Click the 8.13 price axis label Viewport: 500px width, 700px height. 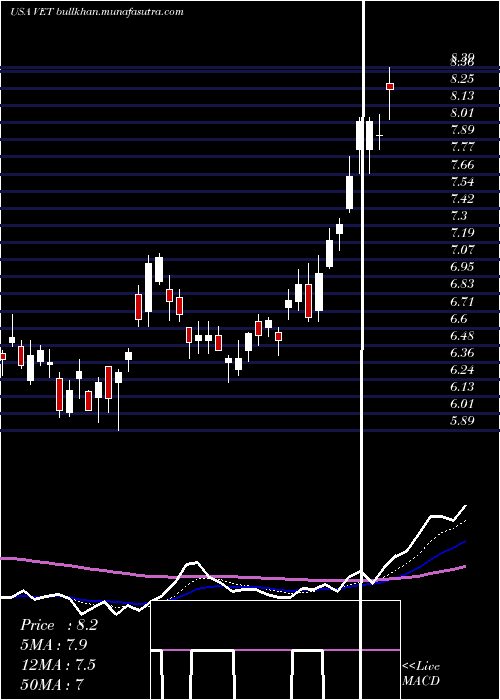[462, 96]
